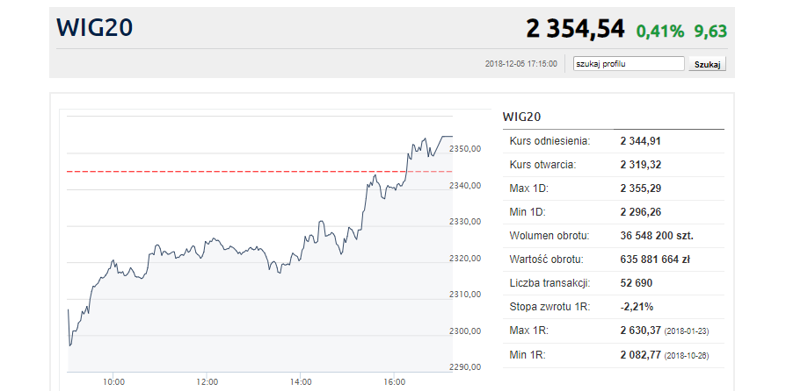
Task: Select the Kurs otwarcia value 2 319,32
Action: click(x=641, y=165)
